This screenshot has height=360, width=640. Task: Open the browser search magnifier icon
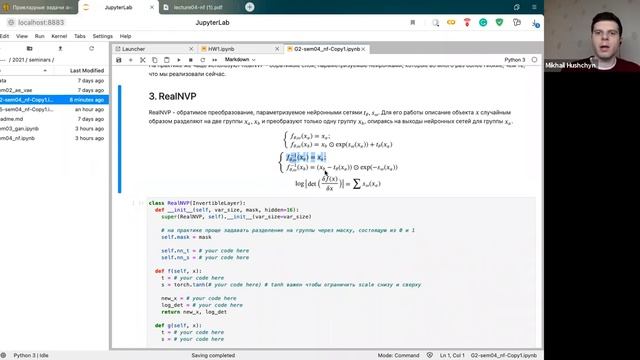point(436,23)
